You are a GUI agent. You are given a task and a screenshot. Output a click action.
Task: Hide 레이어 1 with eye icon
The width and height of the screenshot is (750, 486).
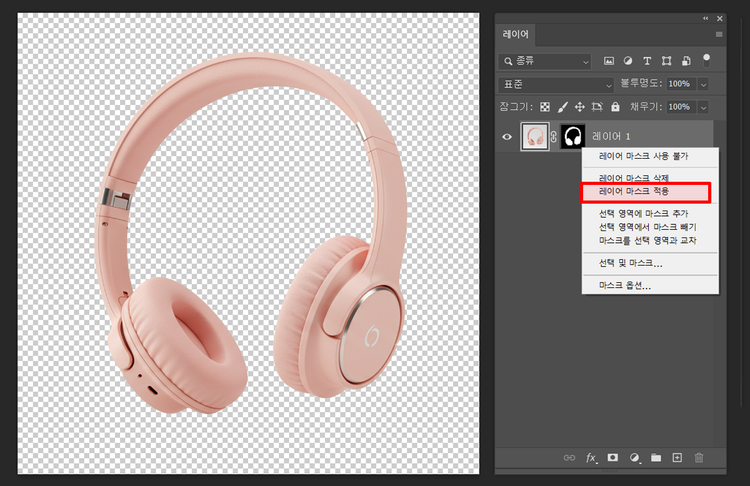click(507, 137)
